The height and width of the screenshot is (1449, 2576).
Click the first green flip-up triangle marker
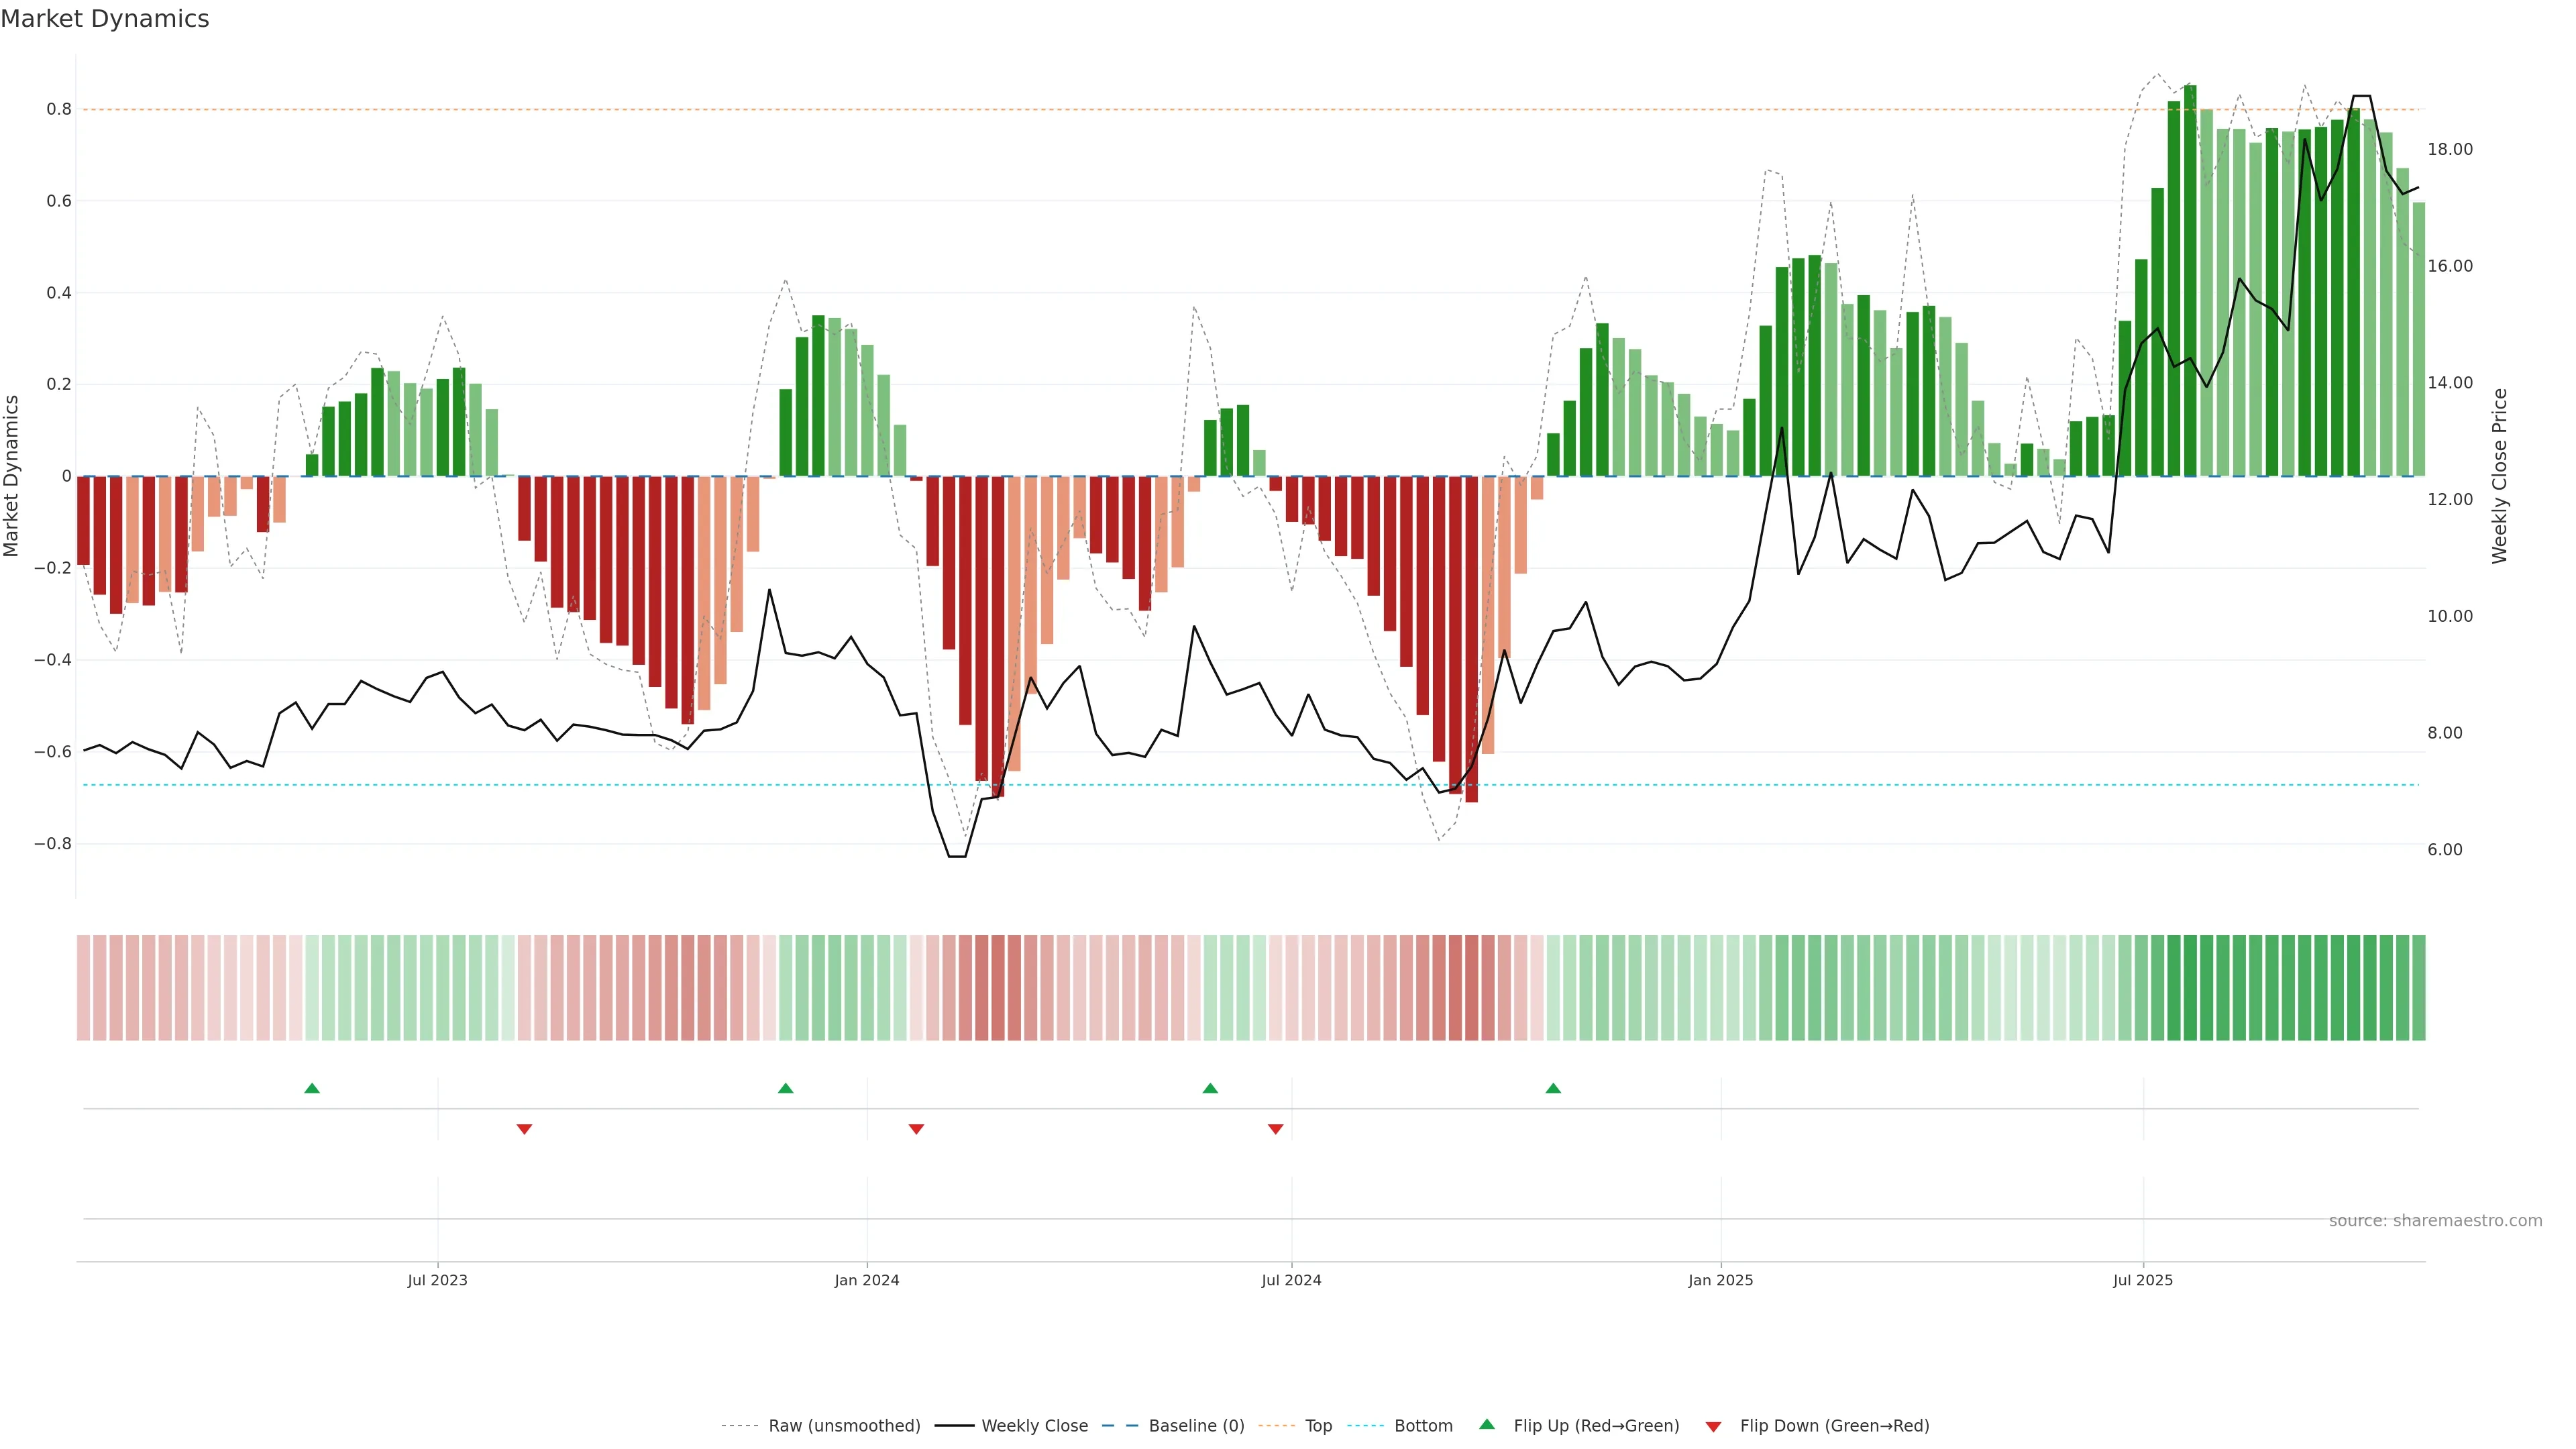[x=312, y=1088]
